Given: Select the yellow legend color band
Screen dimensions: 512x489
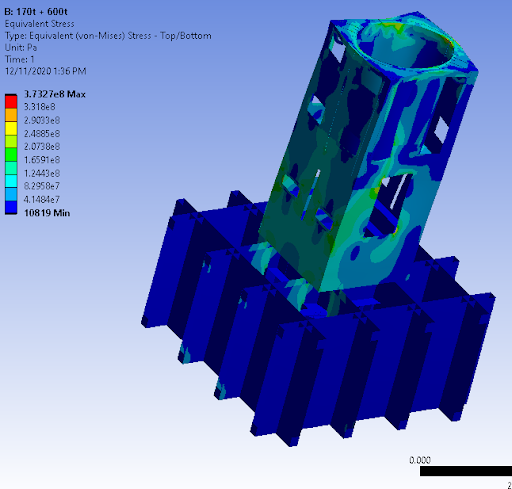Looking at the screenshot, I should click(11, 128).
